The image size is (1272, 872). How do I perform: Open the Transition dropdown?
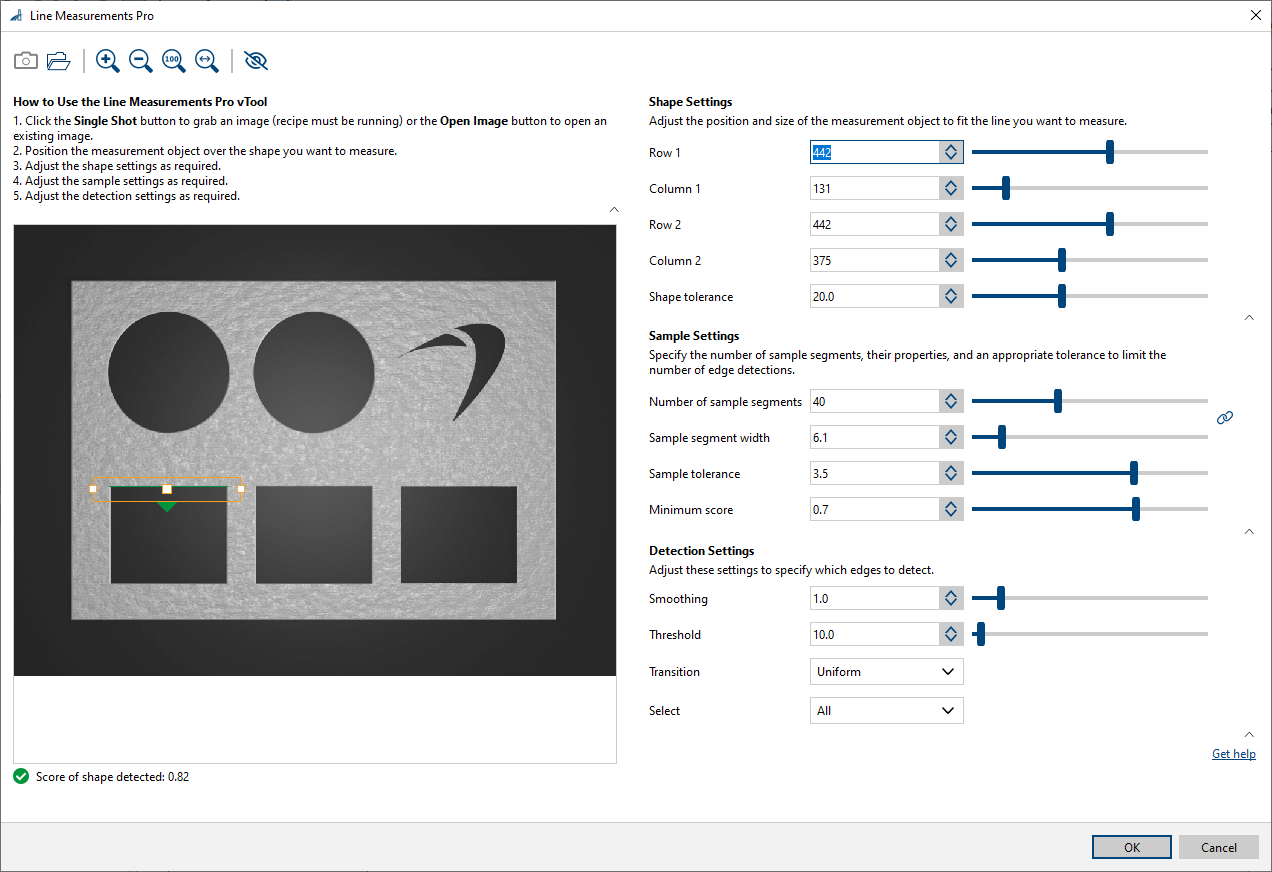[886, 672]
